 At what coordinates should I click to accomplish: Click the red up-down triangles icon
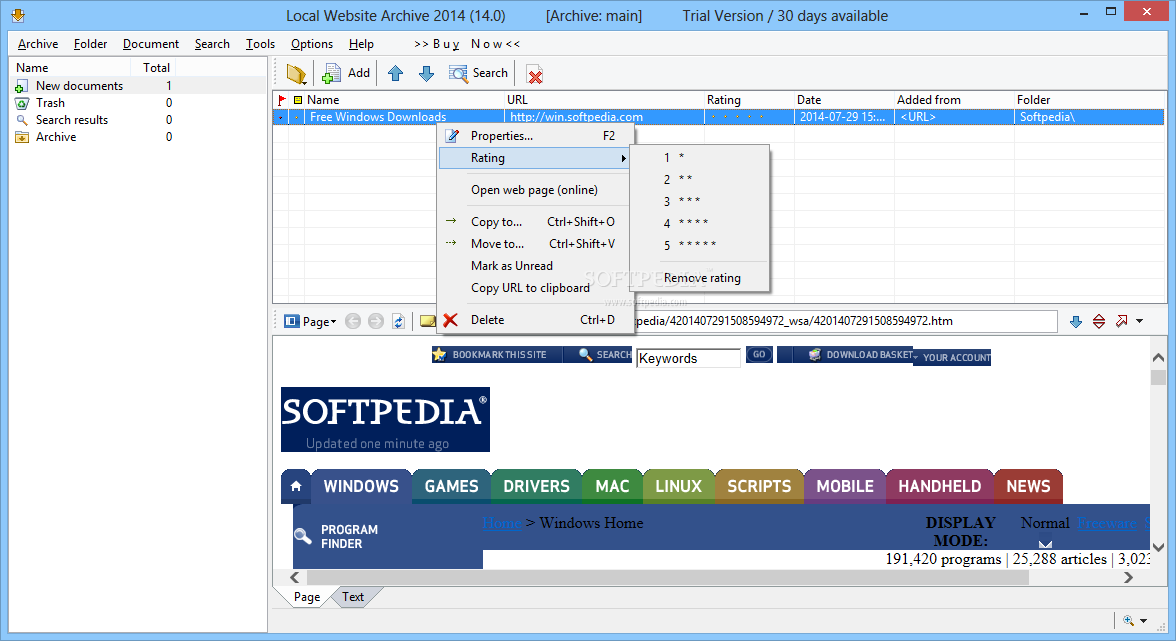pyautogui.click(x=1099, y=322)
